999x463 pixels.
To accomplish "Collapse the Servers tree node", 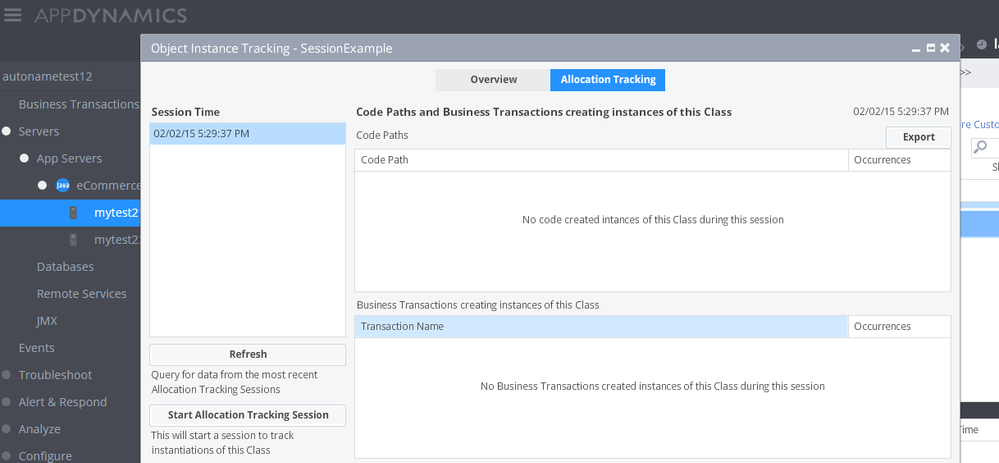I will [7, 131].
